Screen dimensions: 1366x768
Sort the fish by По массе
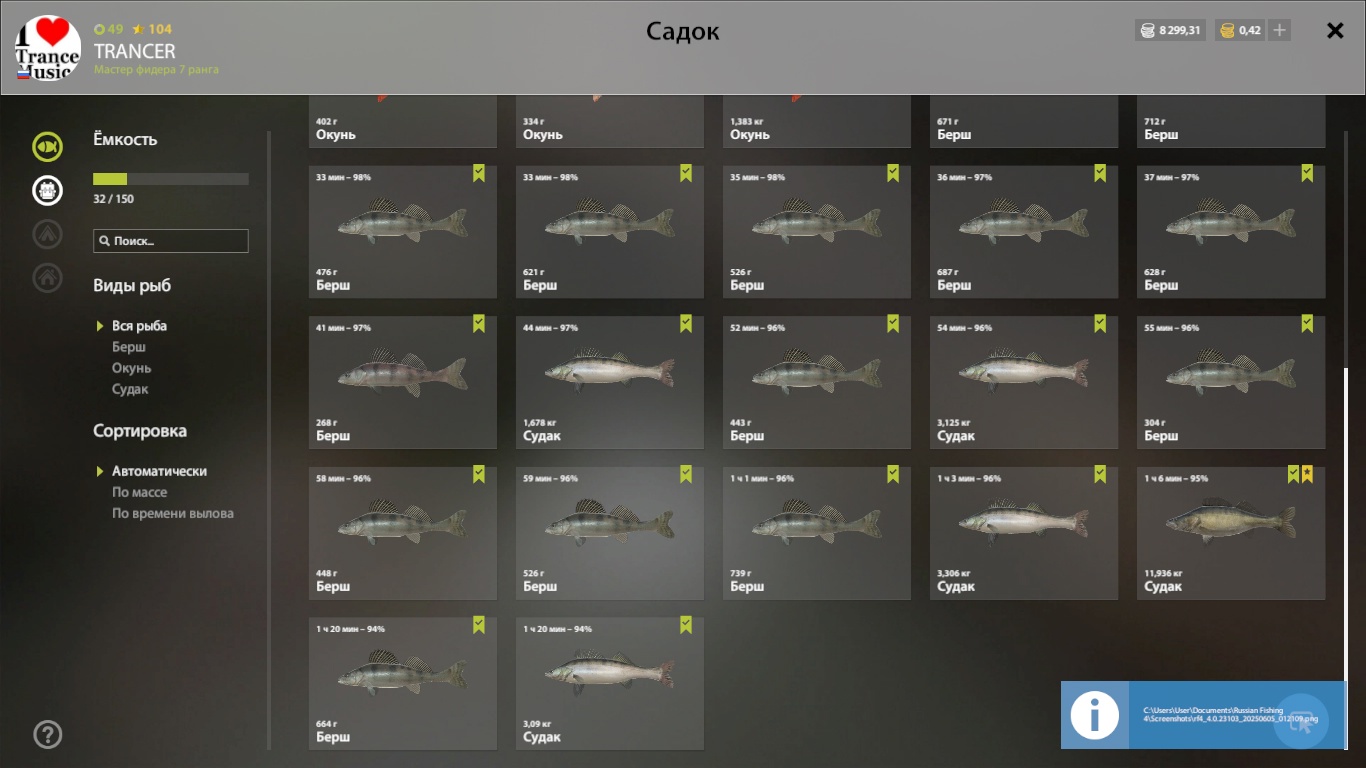[x=139, y=492]
